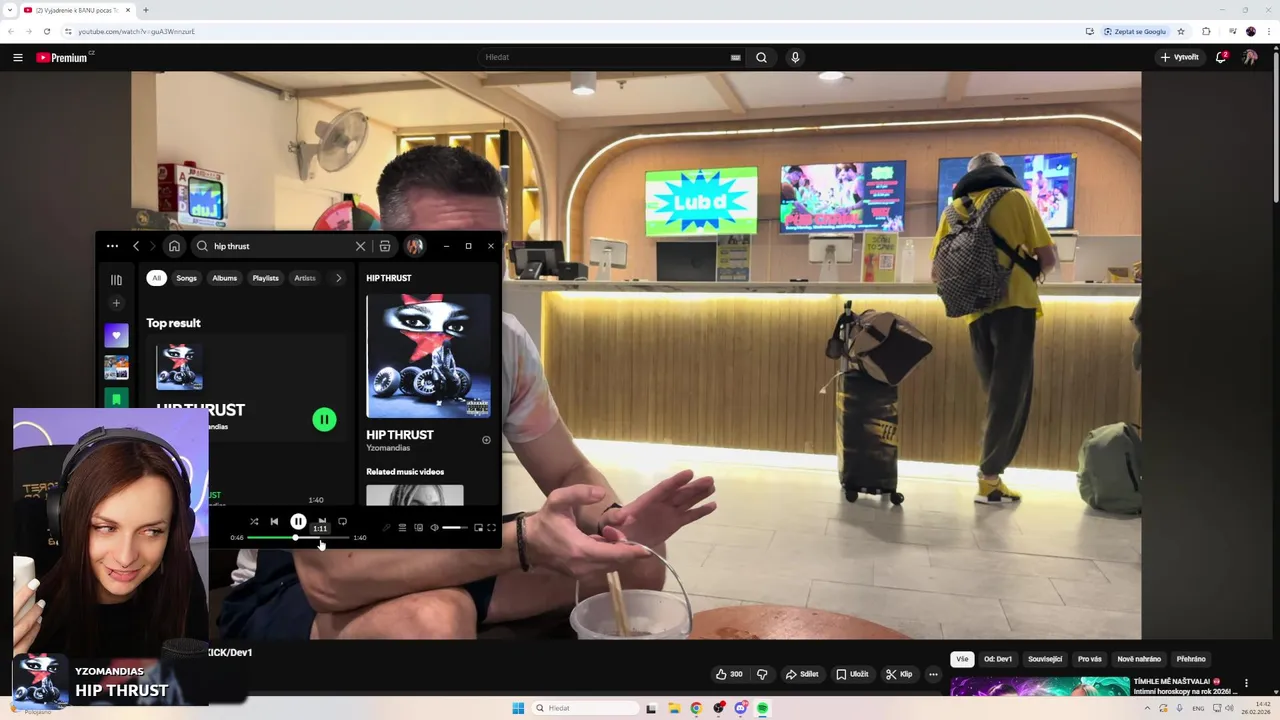Create a clip with Klip button
1280x720 pixels.
pos(899,674)
